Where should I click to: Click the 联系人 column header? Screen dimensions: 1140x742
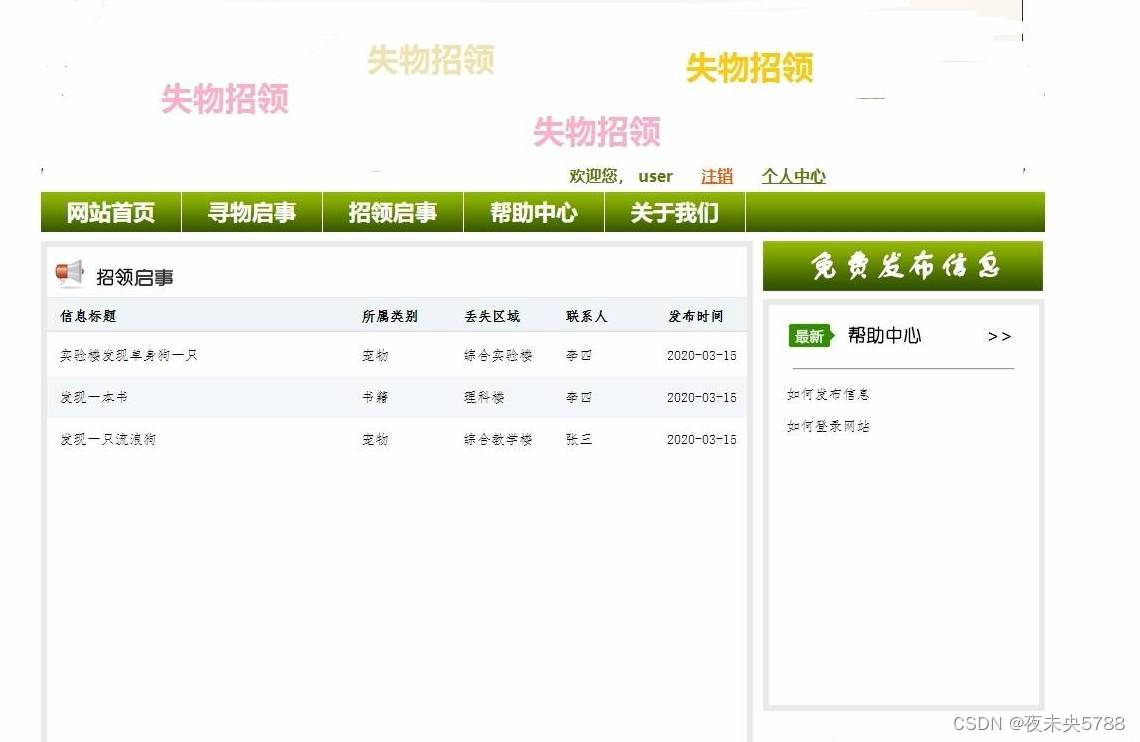tap(586, 316)
